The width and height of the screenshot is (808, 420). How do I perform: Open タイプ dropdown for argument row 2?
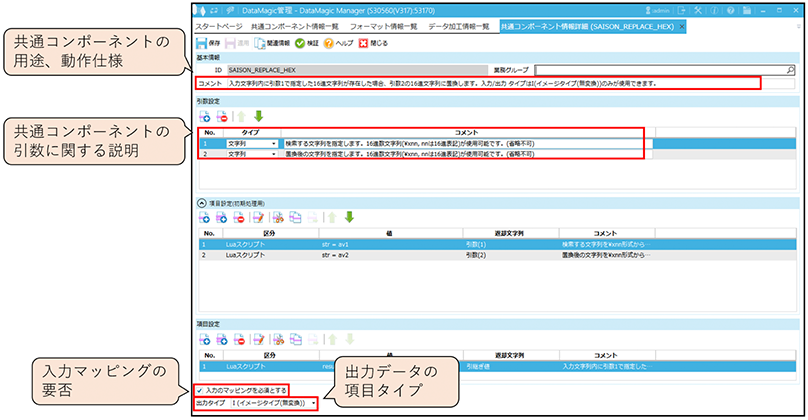pyautogui.click(x=274, y=155)
